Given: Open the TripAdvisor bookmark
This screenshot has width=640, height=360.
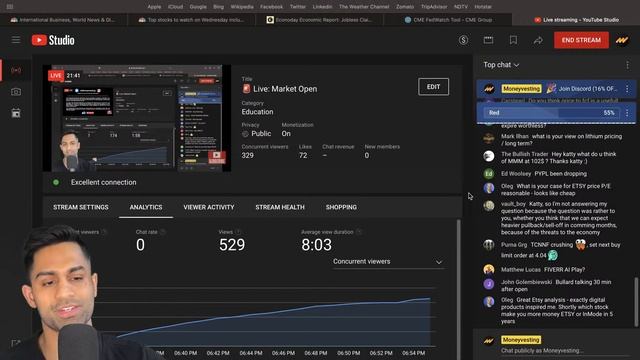Looking at the screenshot, I should pos(434,7).
